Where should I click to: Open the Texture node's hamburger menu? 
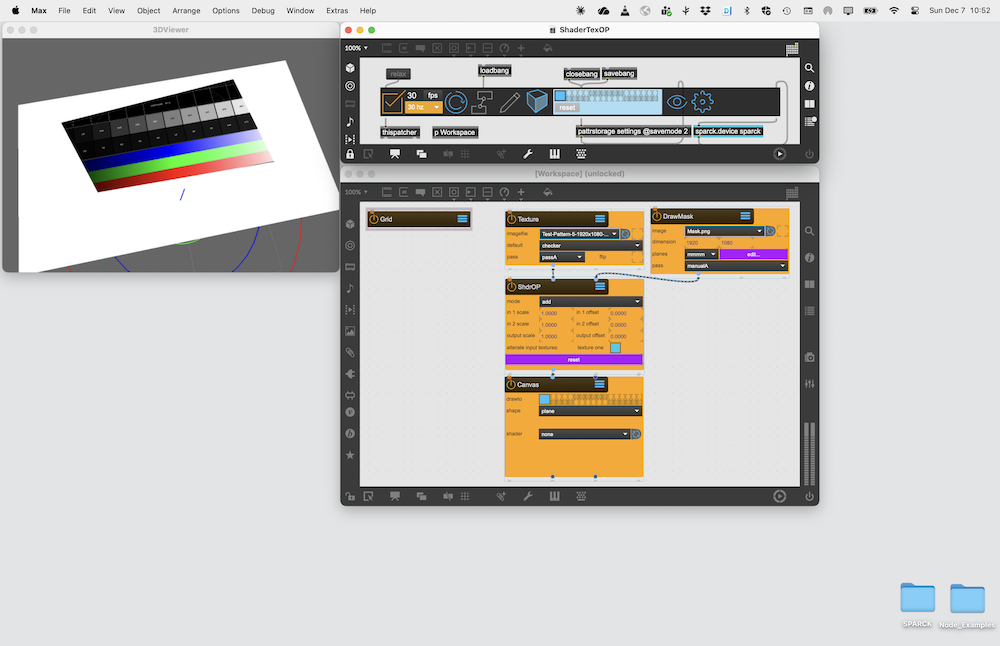pos(600,219)
